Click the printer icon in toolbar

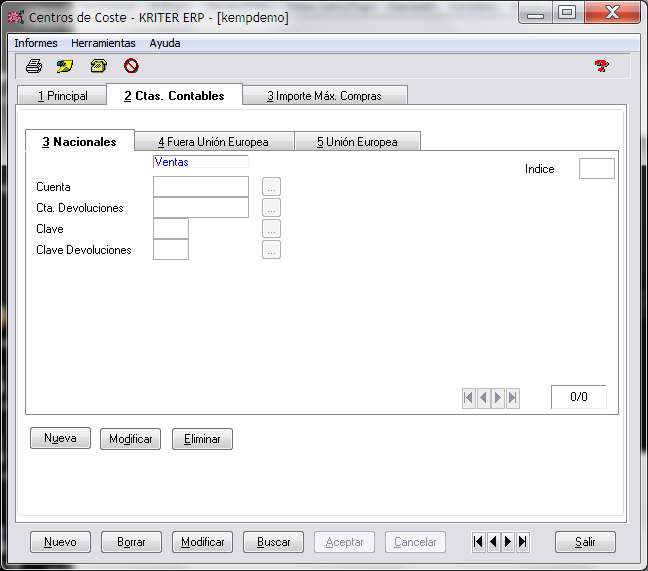click(34, 66)
